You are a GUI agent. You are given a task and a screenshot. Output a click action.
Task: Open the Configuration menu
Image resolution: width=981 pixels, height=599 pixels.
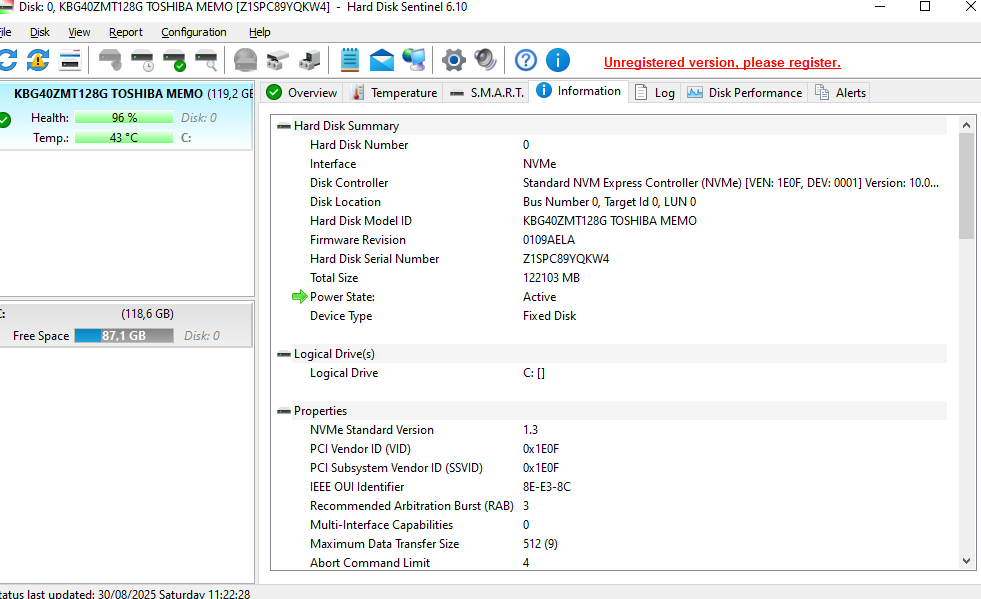click(194, 32)
